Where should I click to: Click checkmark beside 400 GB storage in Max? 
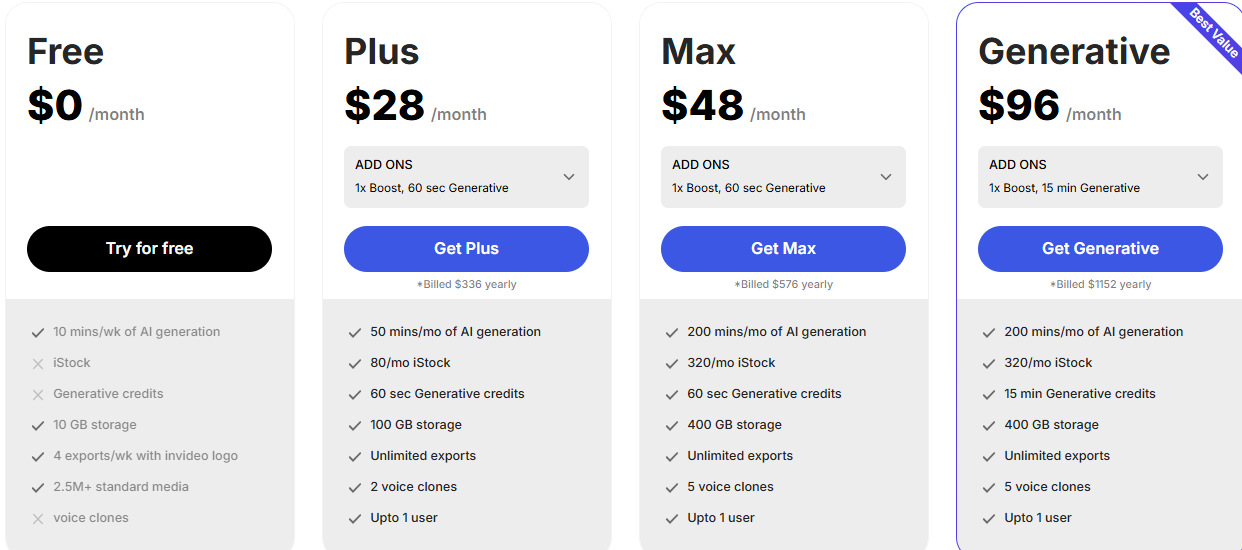click(672, 425)
